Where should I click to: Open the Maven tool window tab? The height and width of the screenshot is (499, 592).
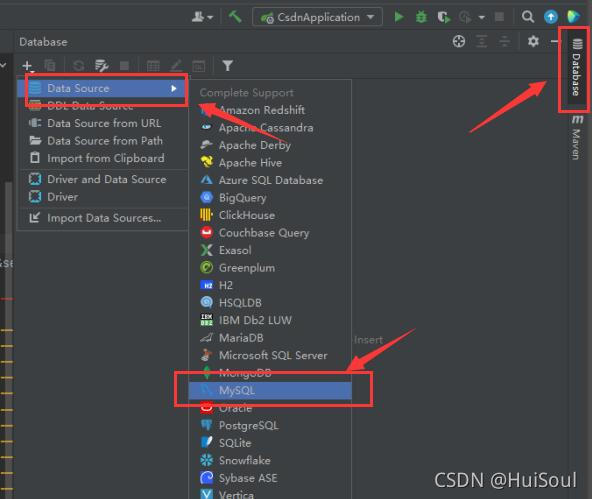coord(576,138)
